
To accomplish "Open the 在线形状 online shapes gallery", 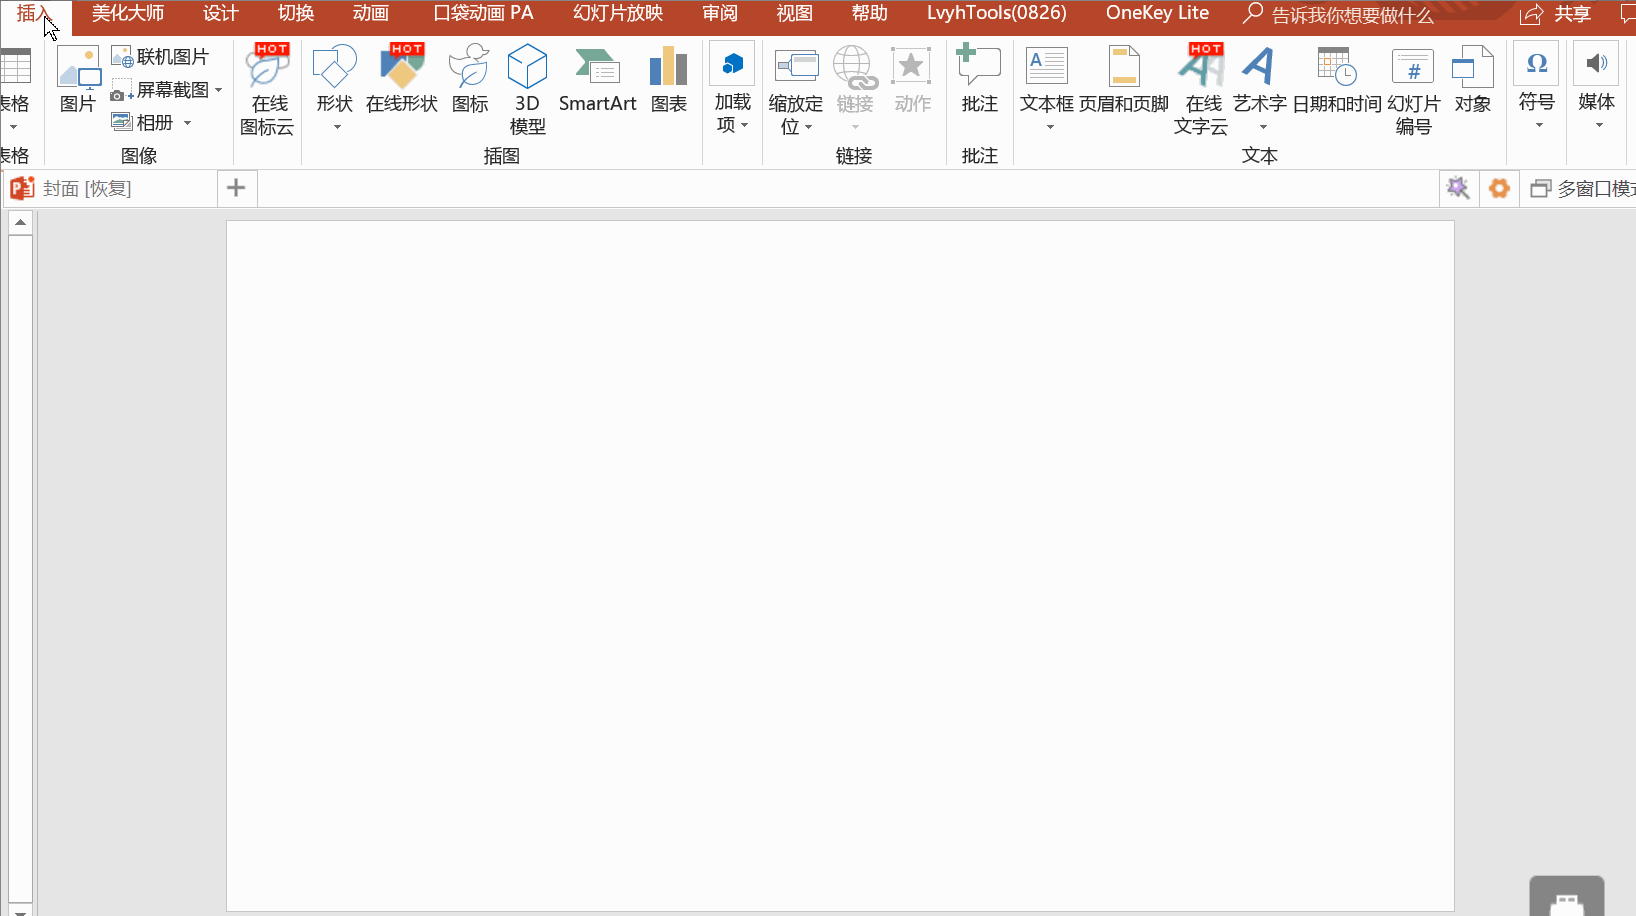I will tap(402, 79).
